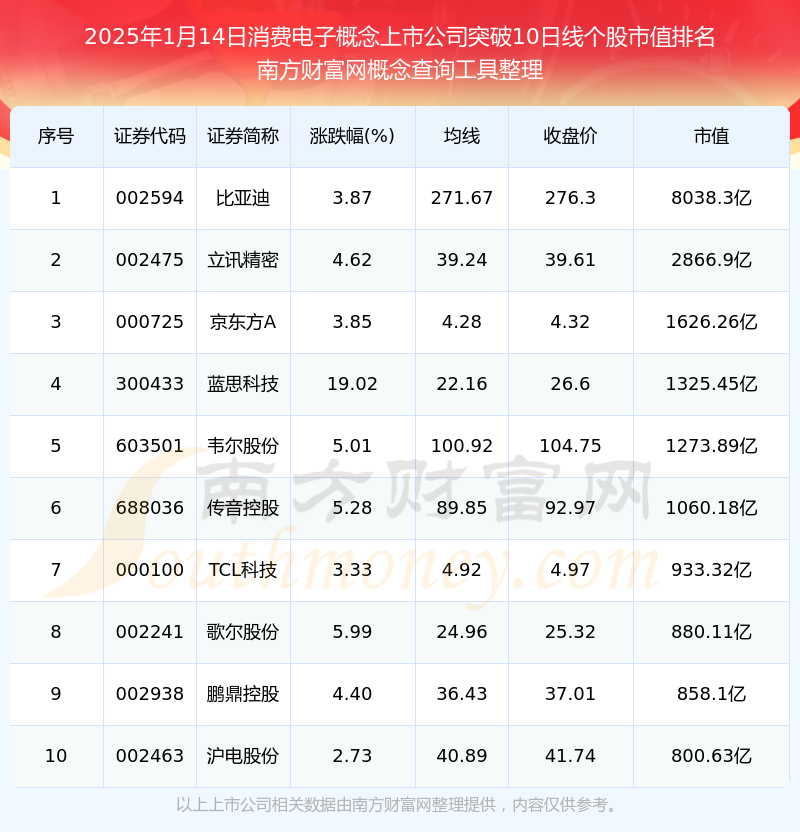Click 比亚迪 moving average 271.67
The width and height of the screenshot is (800, 832).
click(462, 198)
